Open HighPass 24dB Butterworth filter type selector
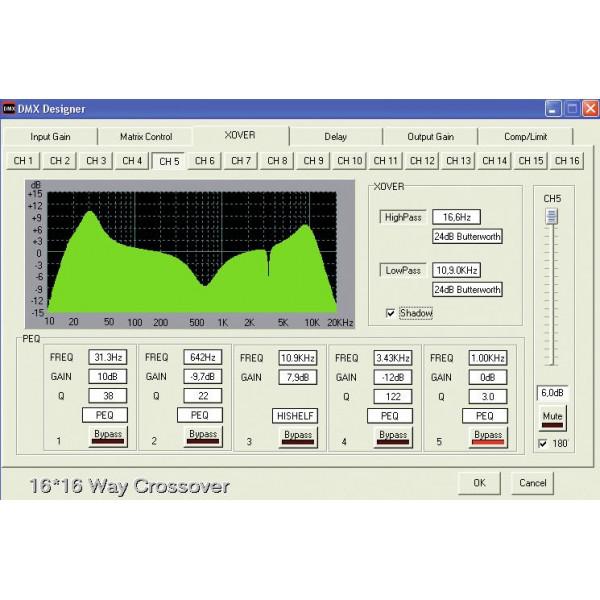 [466, 236]
